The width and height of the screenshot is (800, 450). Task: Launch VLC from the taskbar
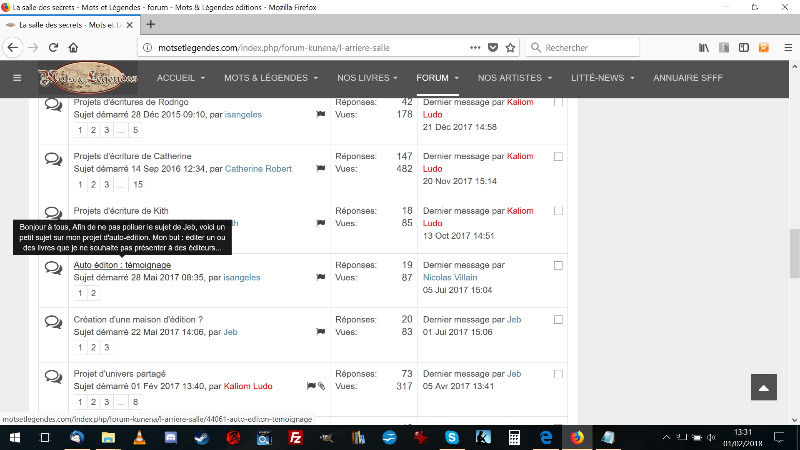coord(139,438)
